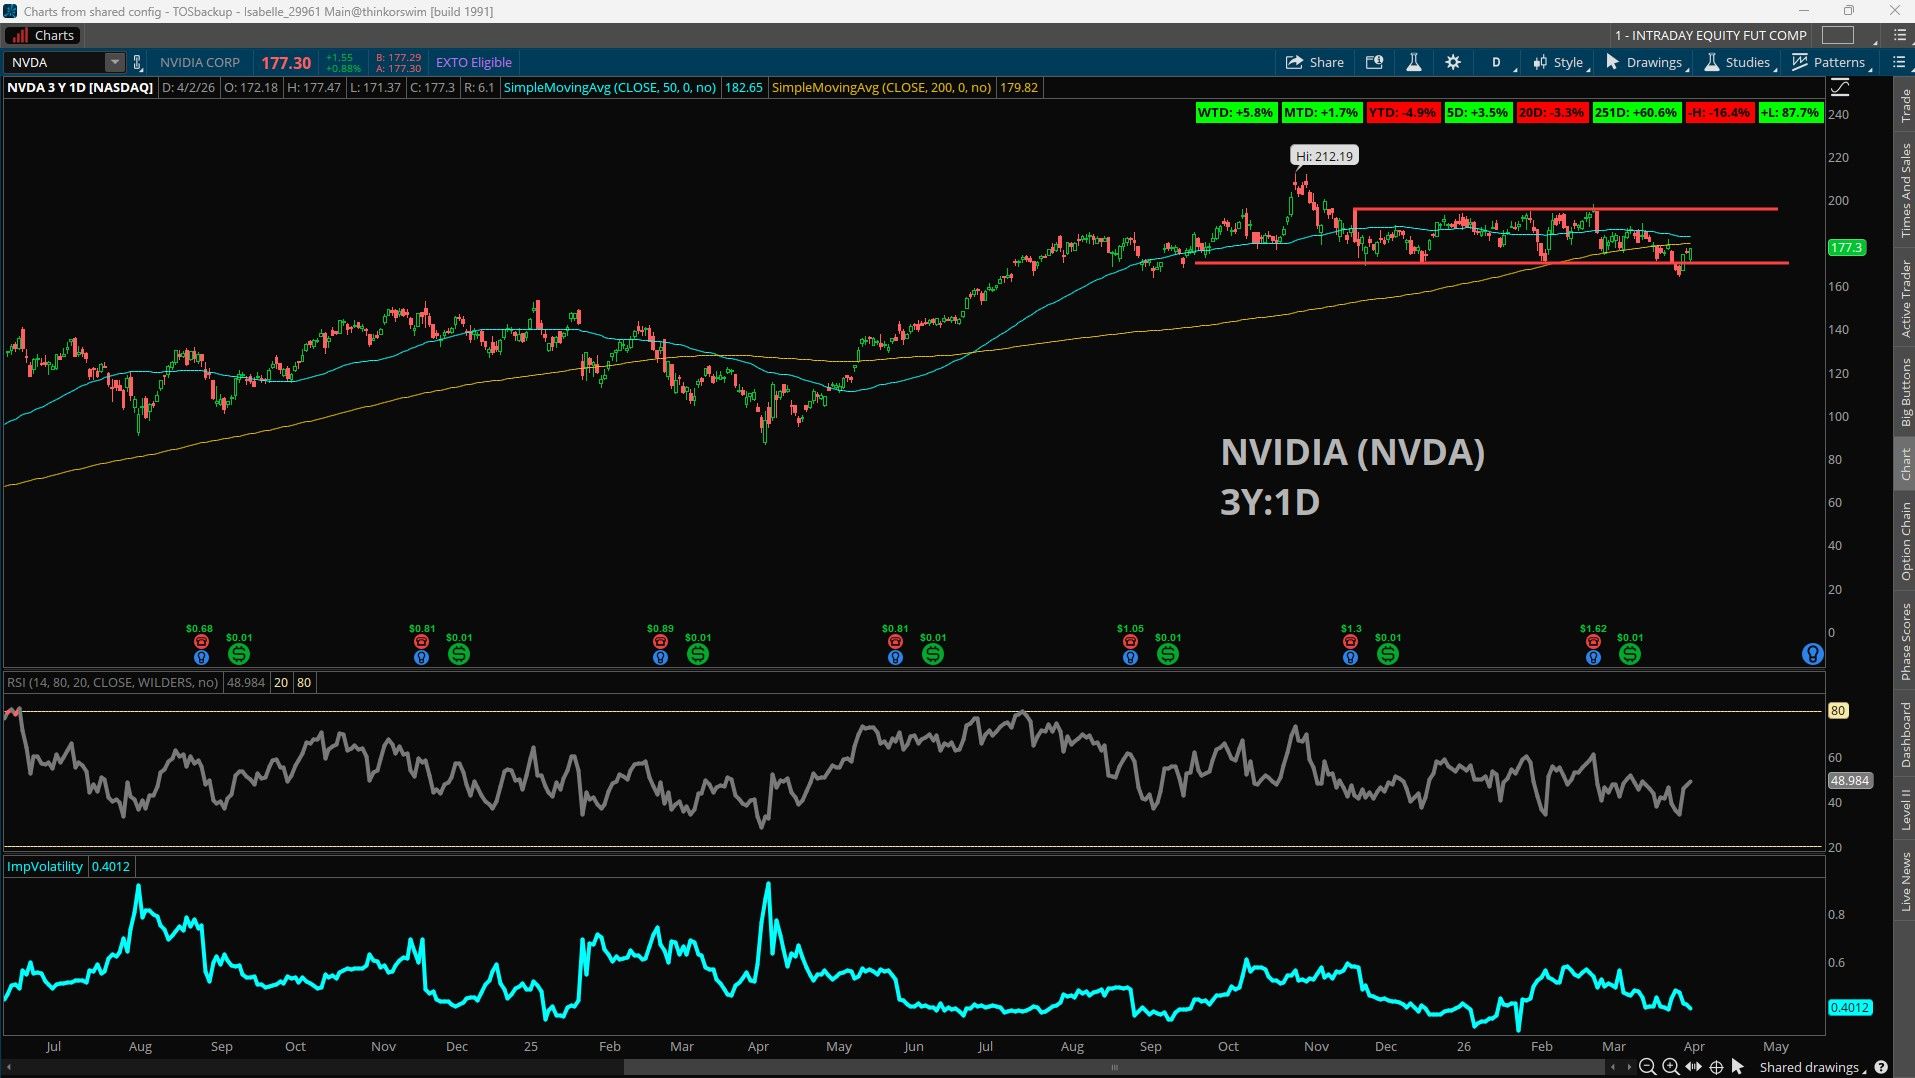Click the EXTO Eligible label
The height and width of the screenshot is (1078, 1915).
pos(474,62)
